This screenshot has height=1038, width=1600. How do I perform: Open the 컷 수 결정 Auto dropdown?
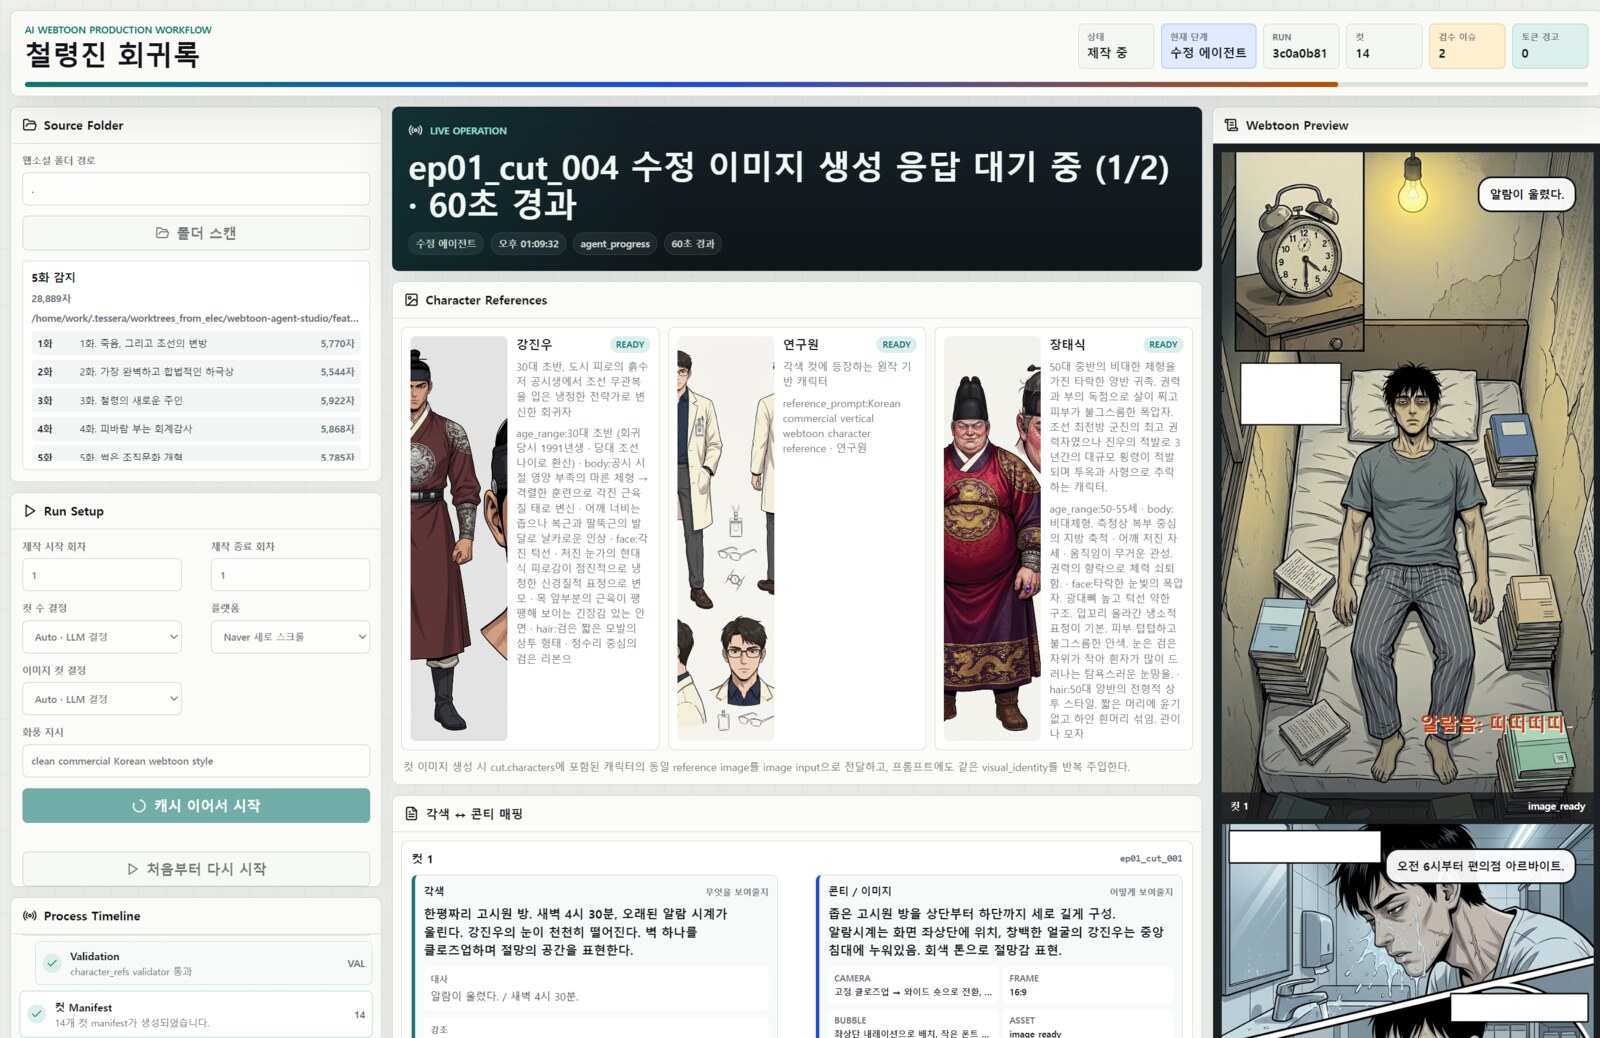102,637
